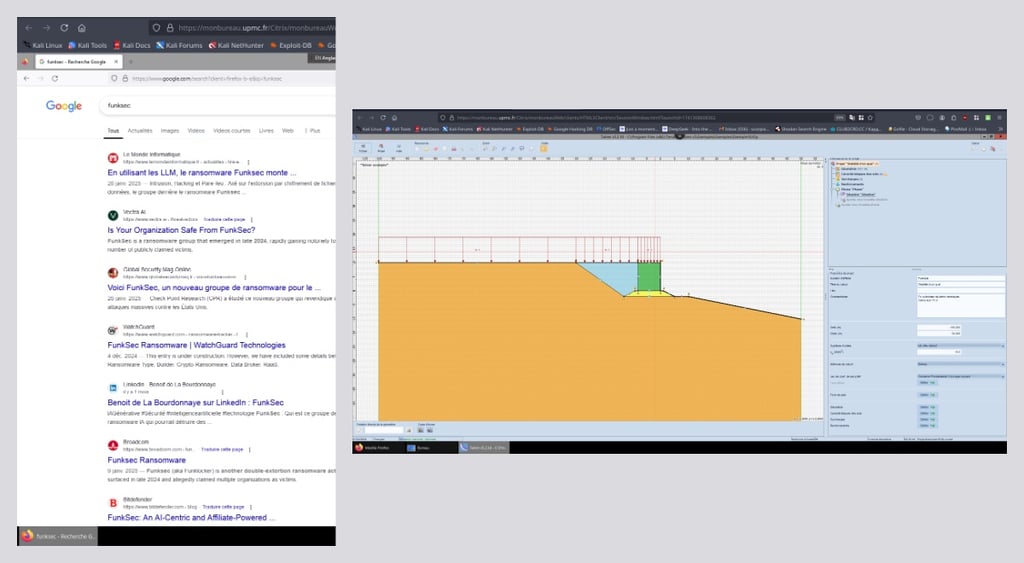Open 'FunkSec Ransomware | WatchGuard Technologies' result

pos(197,345)
